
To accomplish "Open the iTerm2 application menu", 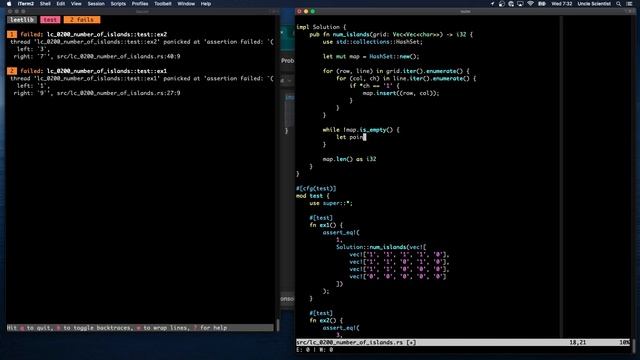I will point(26,4).
